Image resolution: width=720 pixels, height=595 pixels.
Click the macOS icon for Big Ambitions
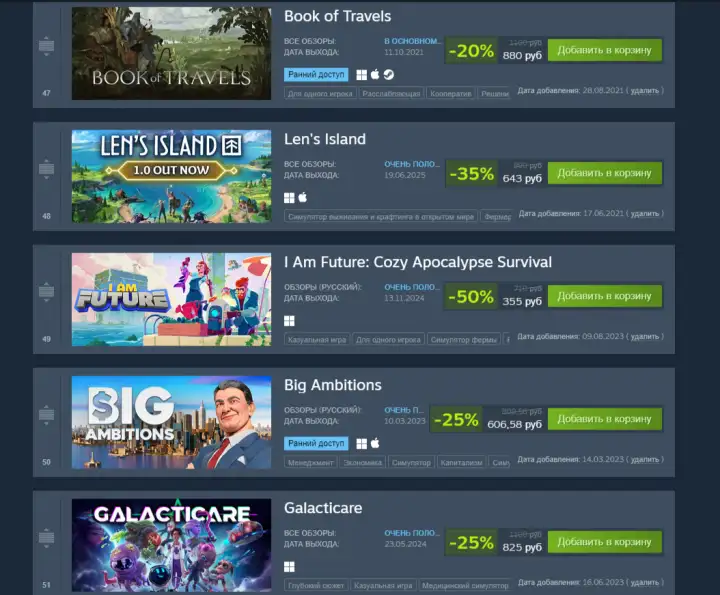(x=375, y=443)
